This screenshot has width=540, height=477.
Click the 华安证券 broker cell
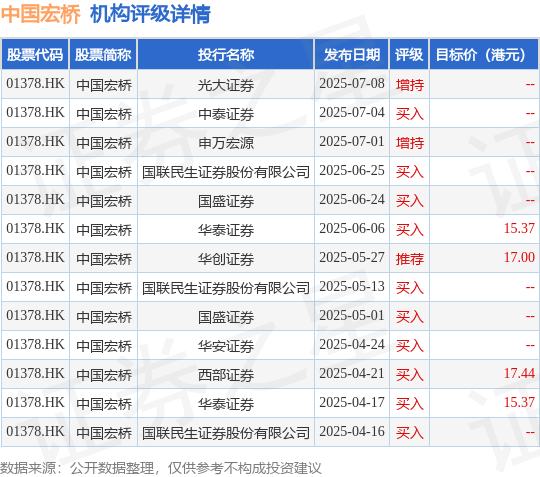pyautogui.click(x=226, y=346)
